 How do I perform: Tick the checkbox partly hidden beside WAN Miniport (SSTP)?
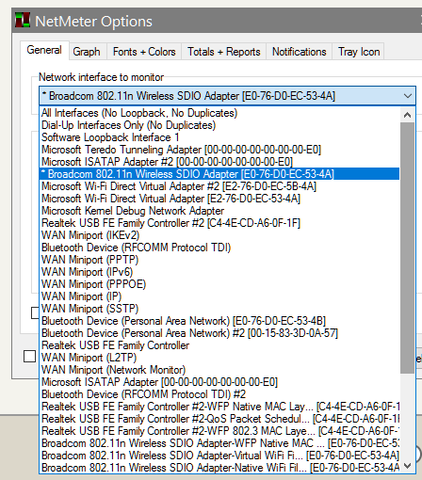(x=35, y=313)
